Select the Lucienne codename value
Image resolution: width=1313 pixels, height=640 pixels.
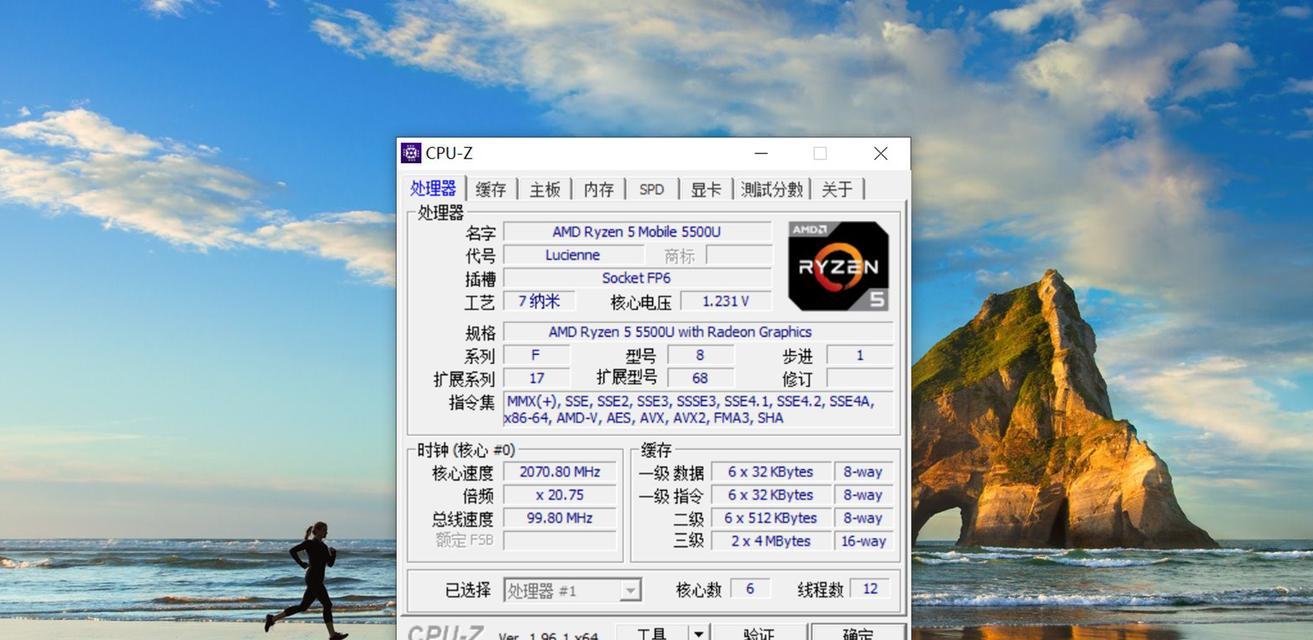[573, 255]
